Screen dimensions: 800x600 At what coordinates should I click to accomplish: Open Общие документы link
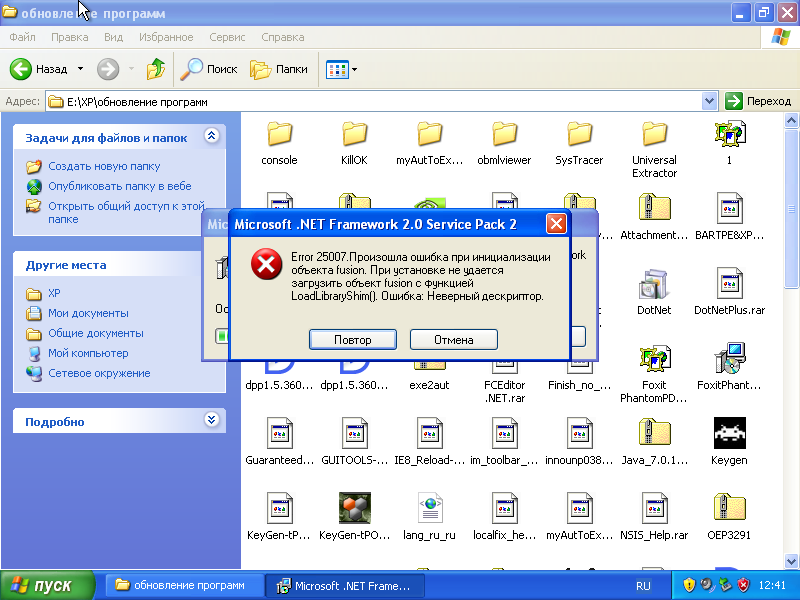click(x=96, y=333)
